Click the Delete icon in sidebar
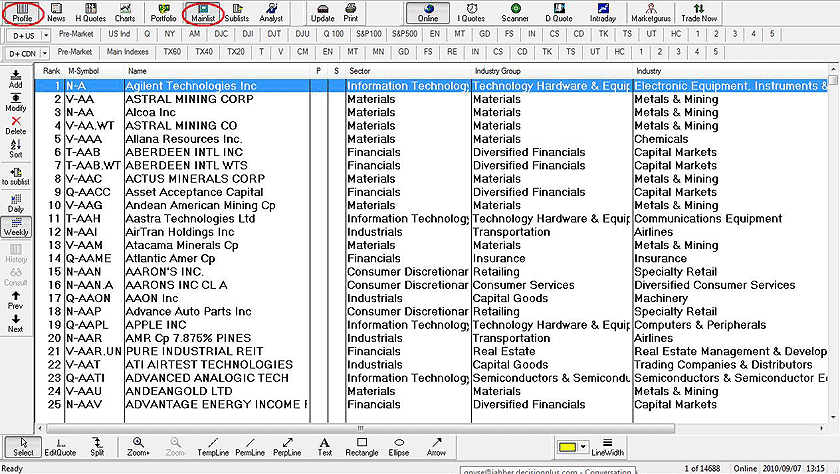Viewport: 840px width, 474px height. 16,126
